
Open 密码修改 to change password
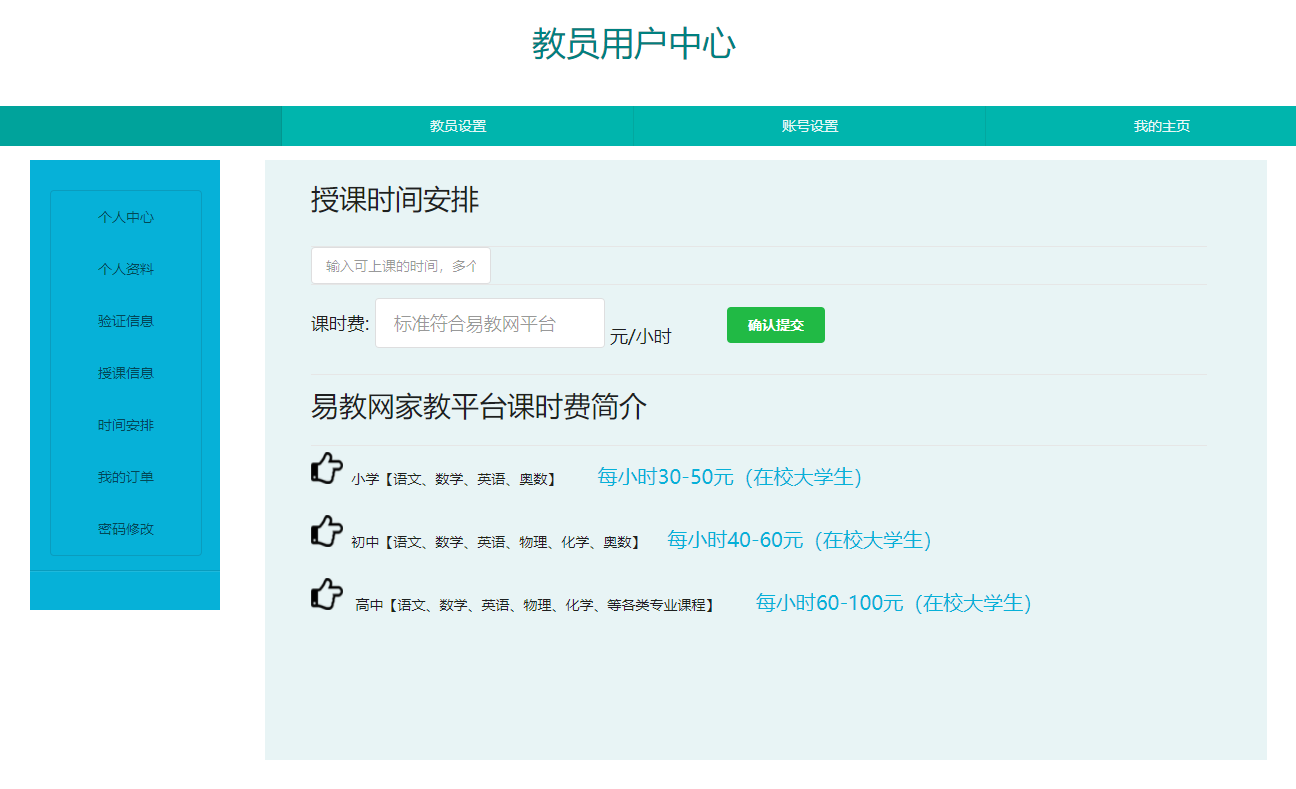click(x=124, y=529)
